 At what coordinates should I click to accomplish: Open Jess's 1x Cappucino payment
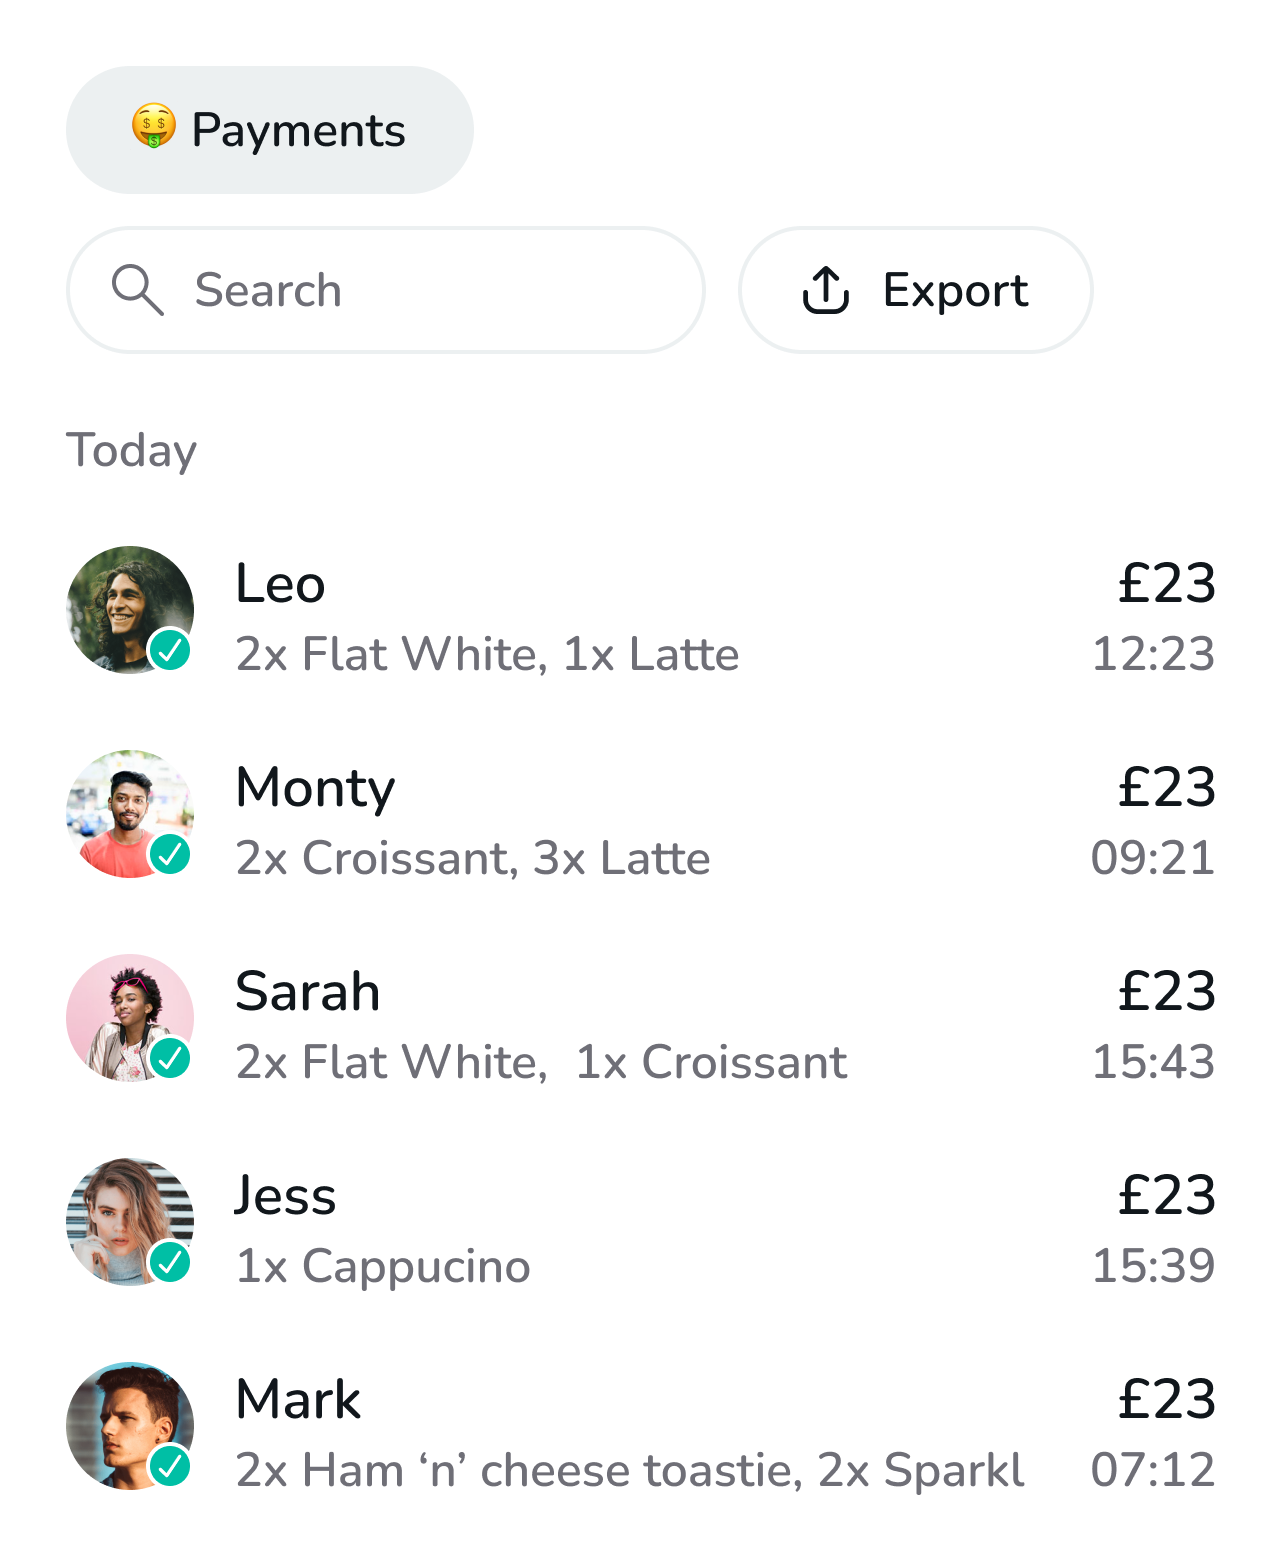point(383,1266)
